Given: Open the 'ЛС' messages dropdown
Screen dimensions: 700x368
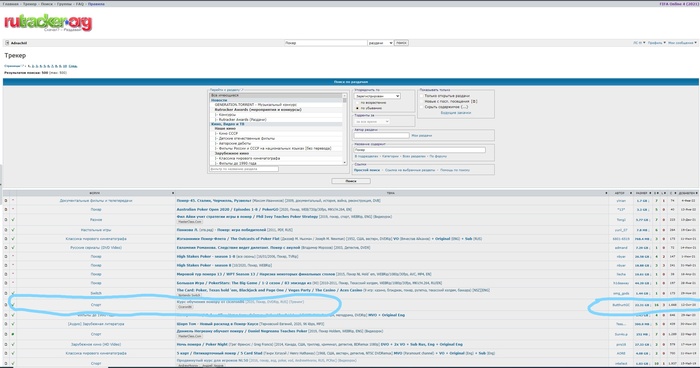Looking at the screenshot, I should 639,43.
